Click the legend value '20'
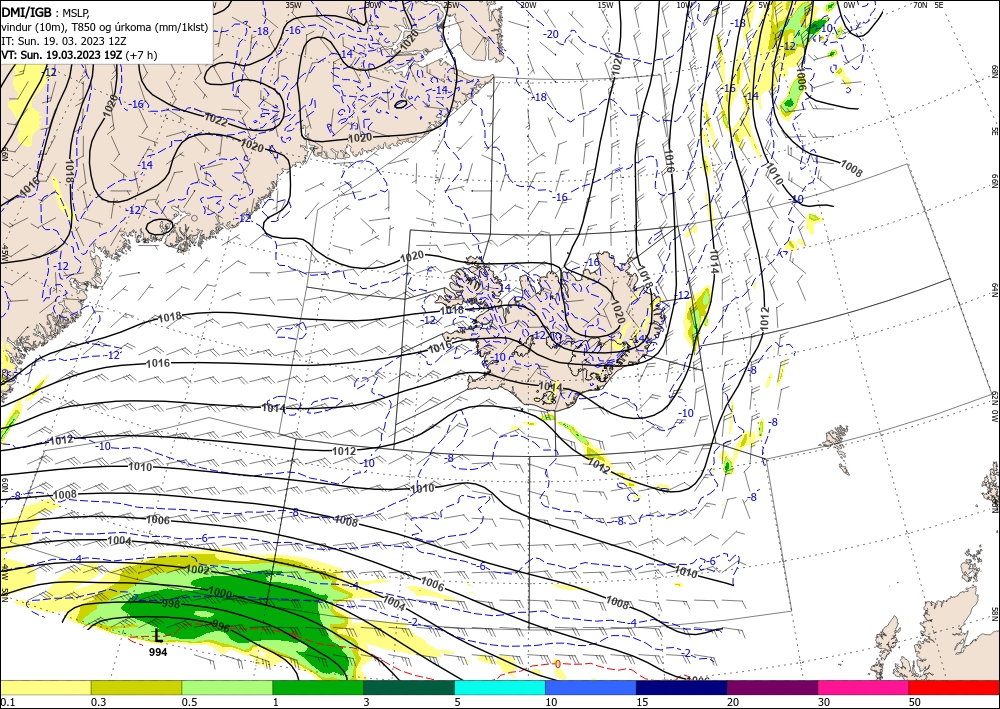Image resolution: width=1000 pixels, height=709 pixels. click(x=733, y=702)
